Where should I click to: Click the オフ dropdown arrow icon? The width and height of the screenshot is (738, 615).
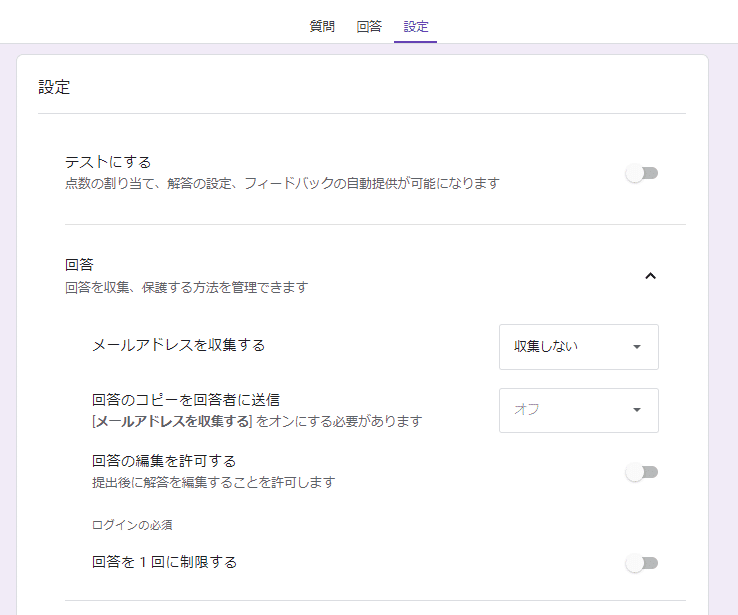pyautogui.click(x=637, y=410)
